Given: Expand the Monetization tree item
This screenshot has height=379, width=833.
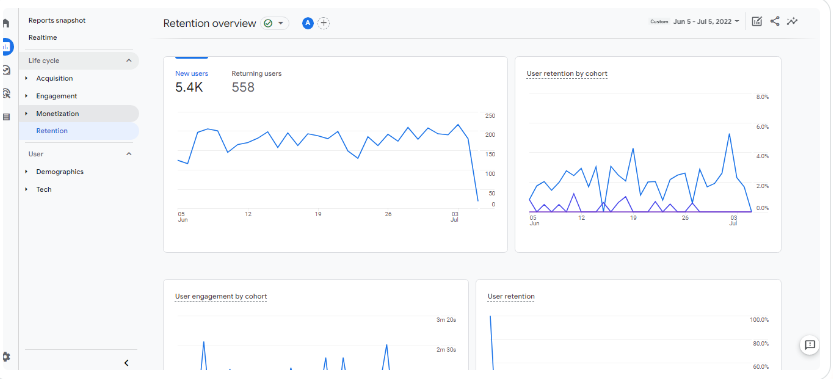Looking at the screenshot, I should pos(27,114).
